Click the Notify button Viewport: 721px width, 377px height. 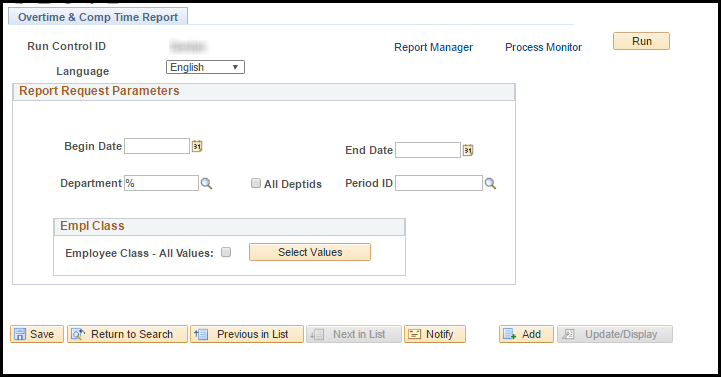(x=435, y=334)
